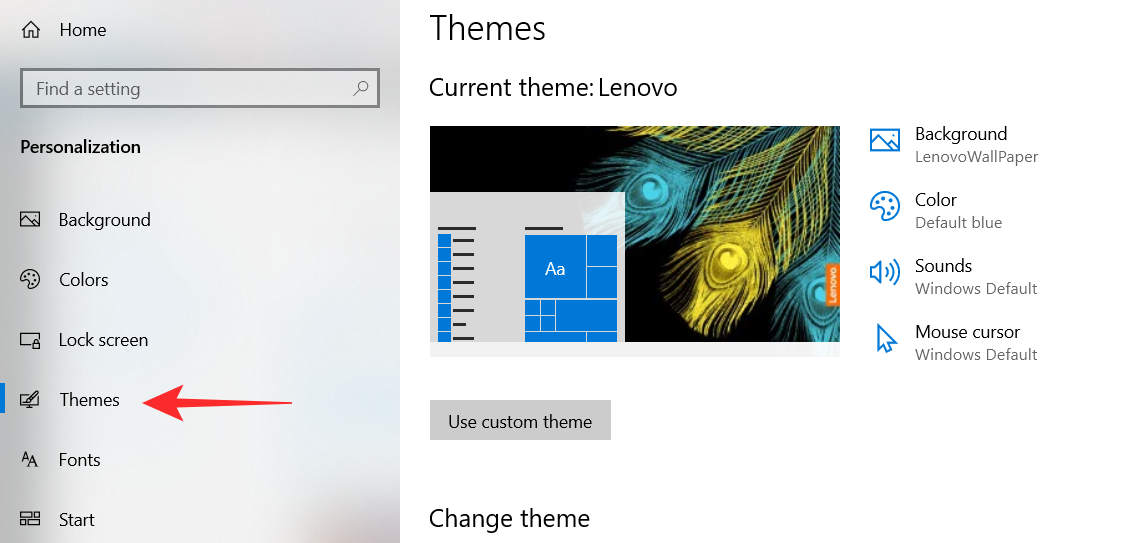Click the theme Background picture icon
This screenshot has height=543, width=1138.
pos(885,141)
